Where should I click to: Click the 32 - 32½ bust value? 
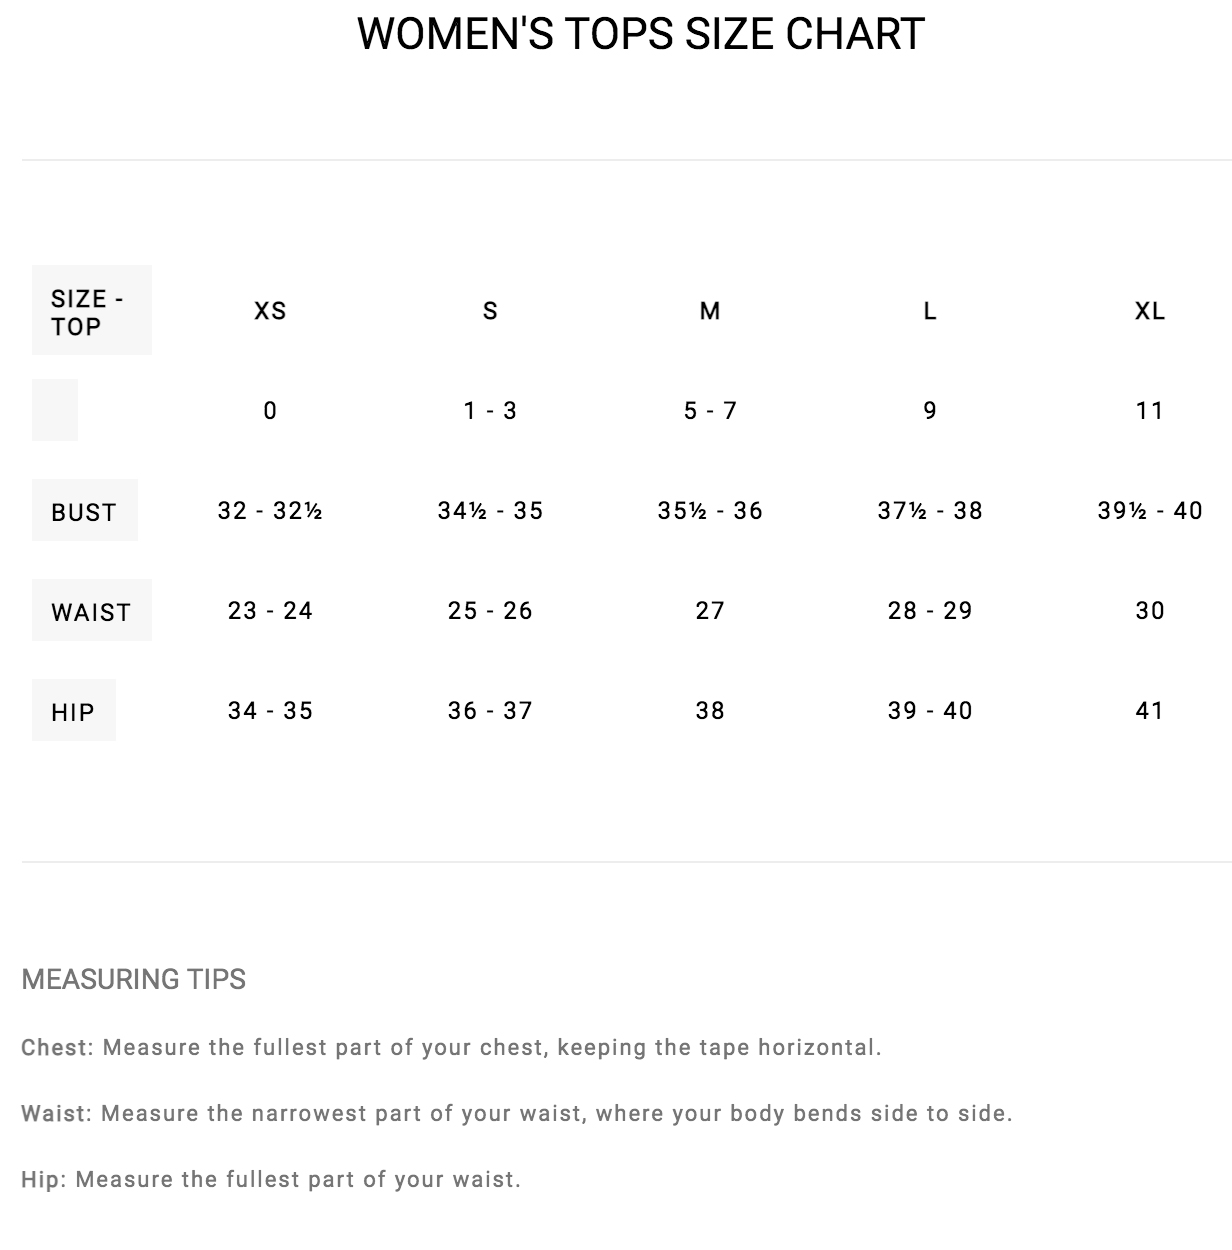(x=270, y=510)
